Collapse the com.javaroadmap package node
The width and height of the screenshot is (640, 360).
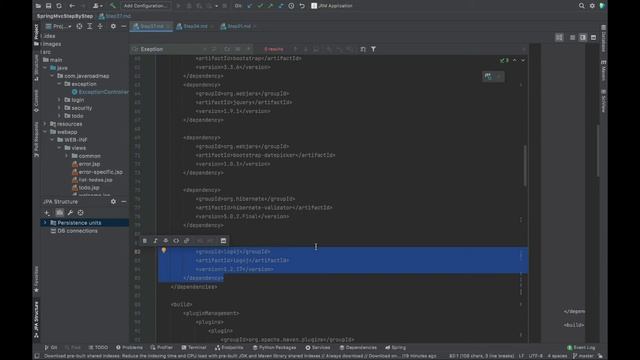tap(52, 76)
